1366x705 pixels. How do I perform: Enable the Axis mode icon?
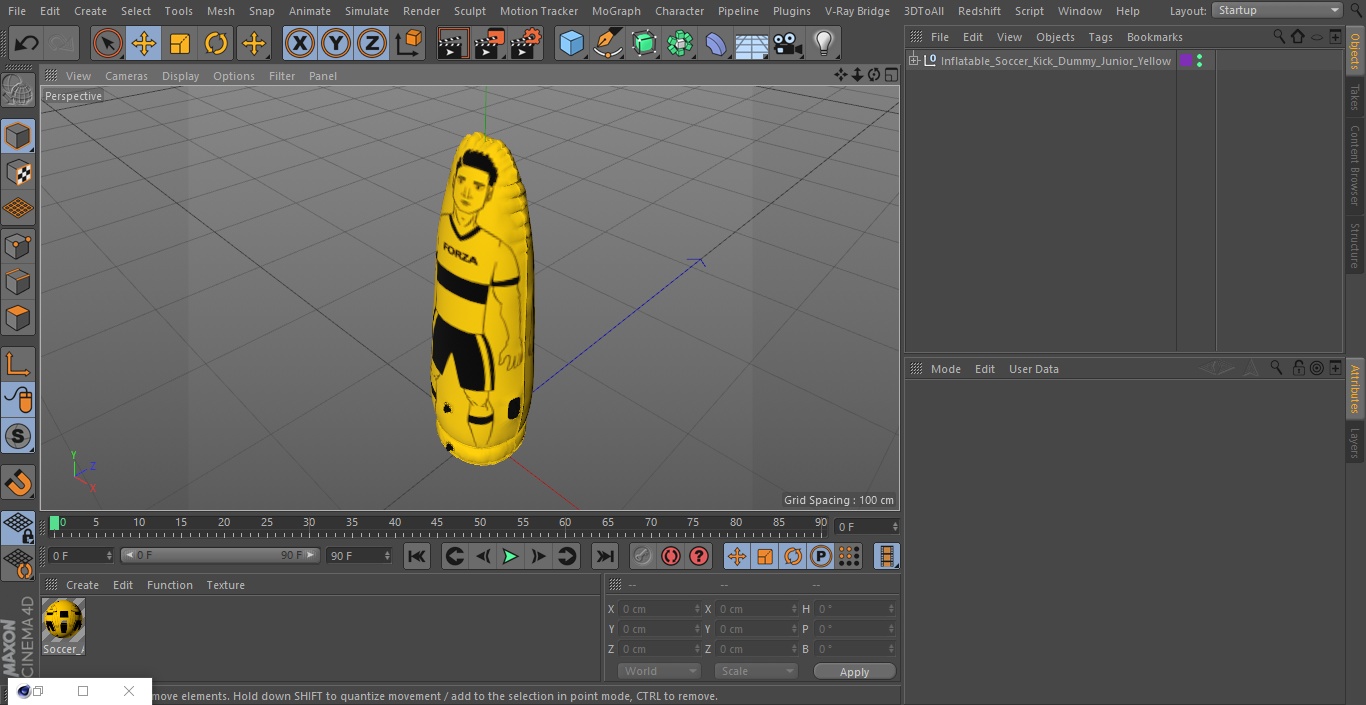click(x=18, y=364)
